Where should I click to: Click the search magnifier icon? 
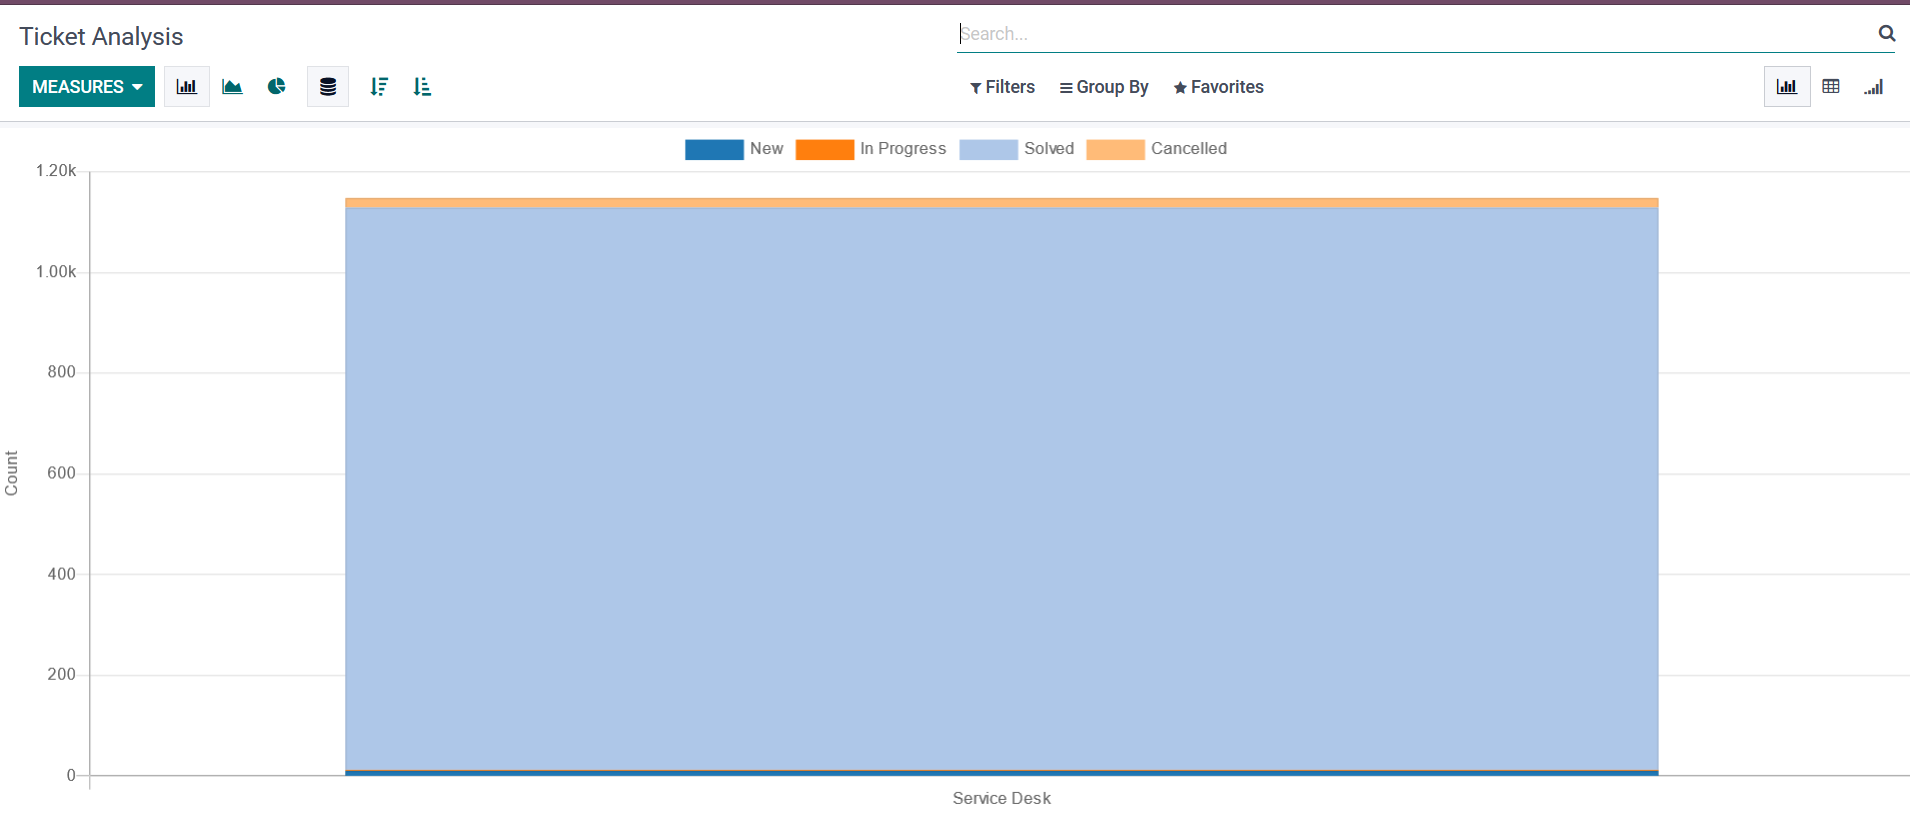point(1886,33)
